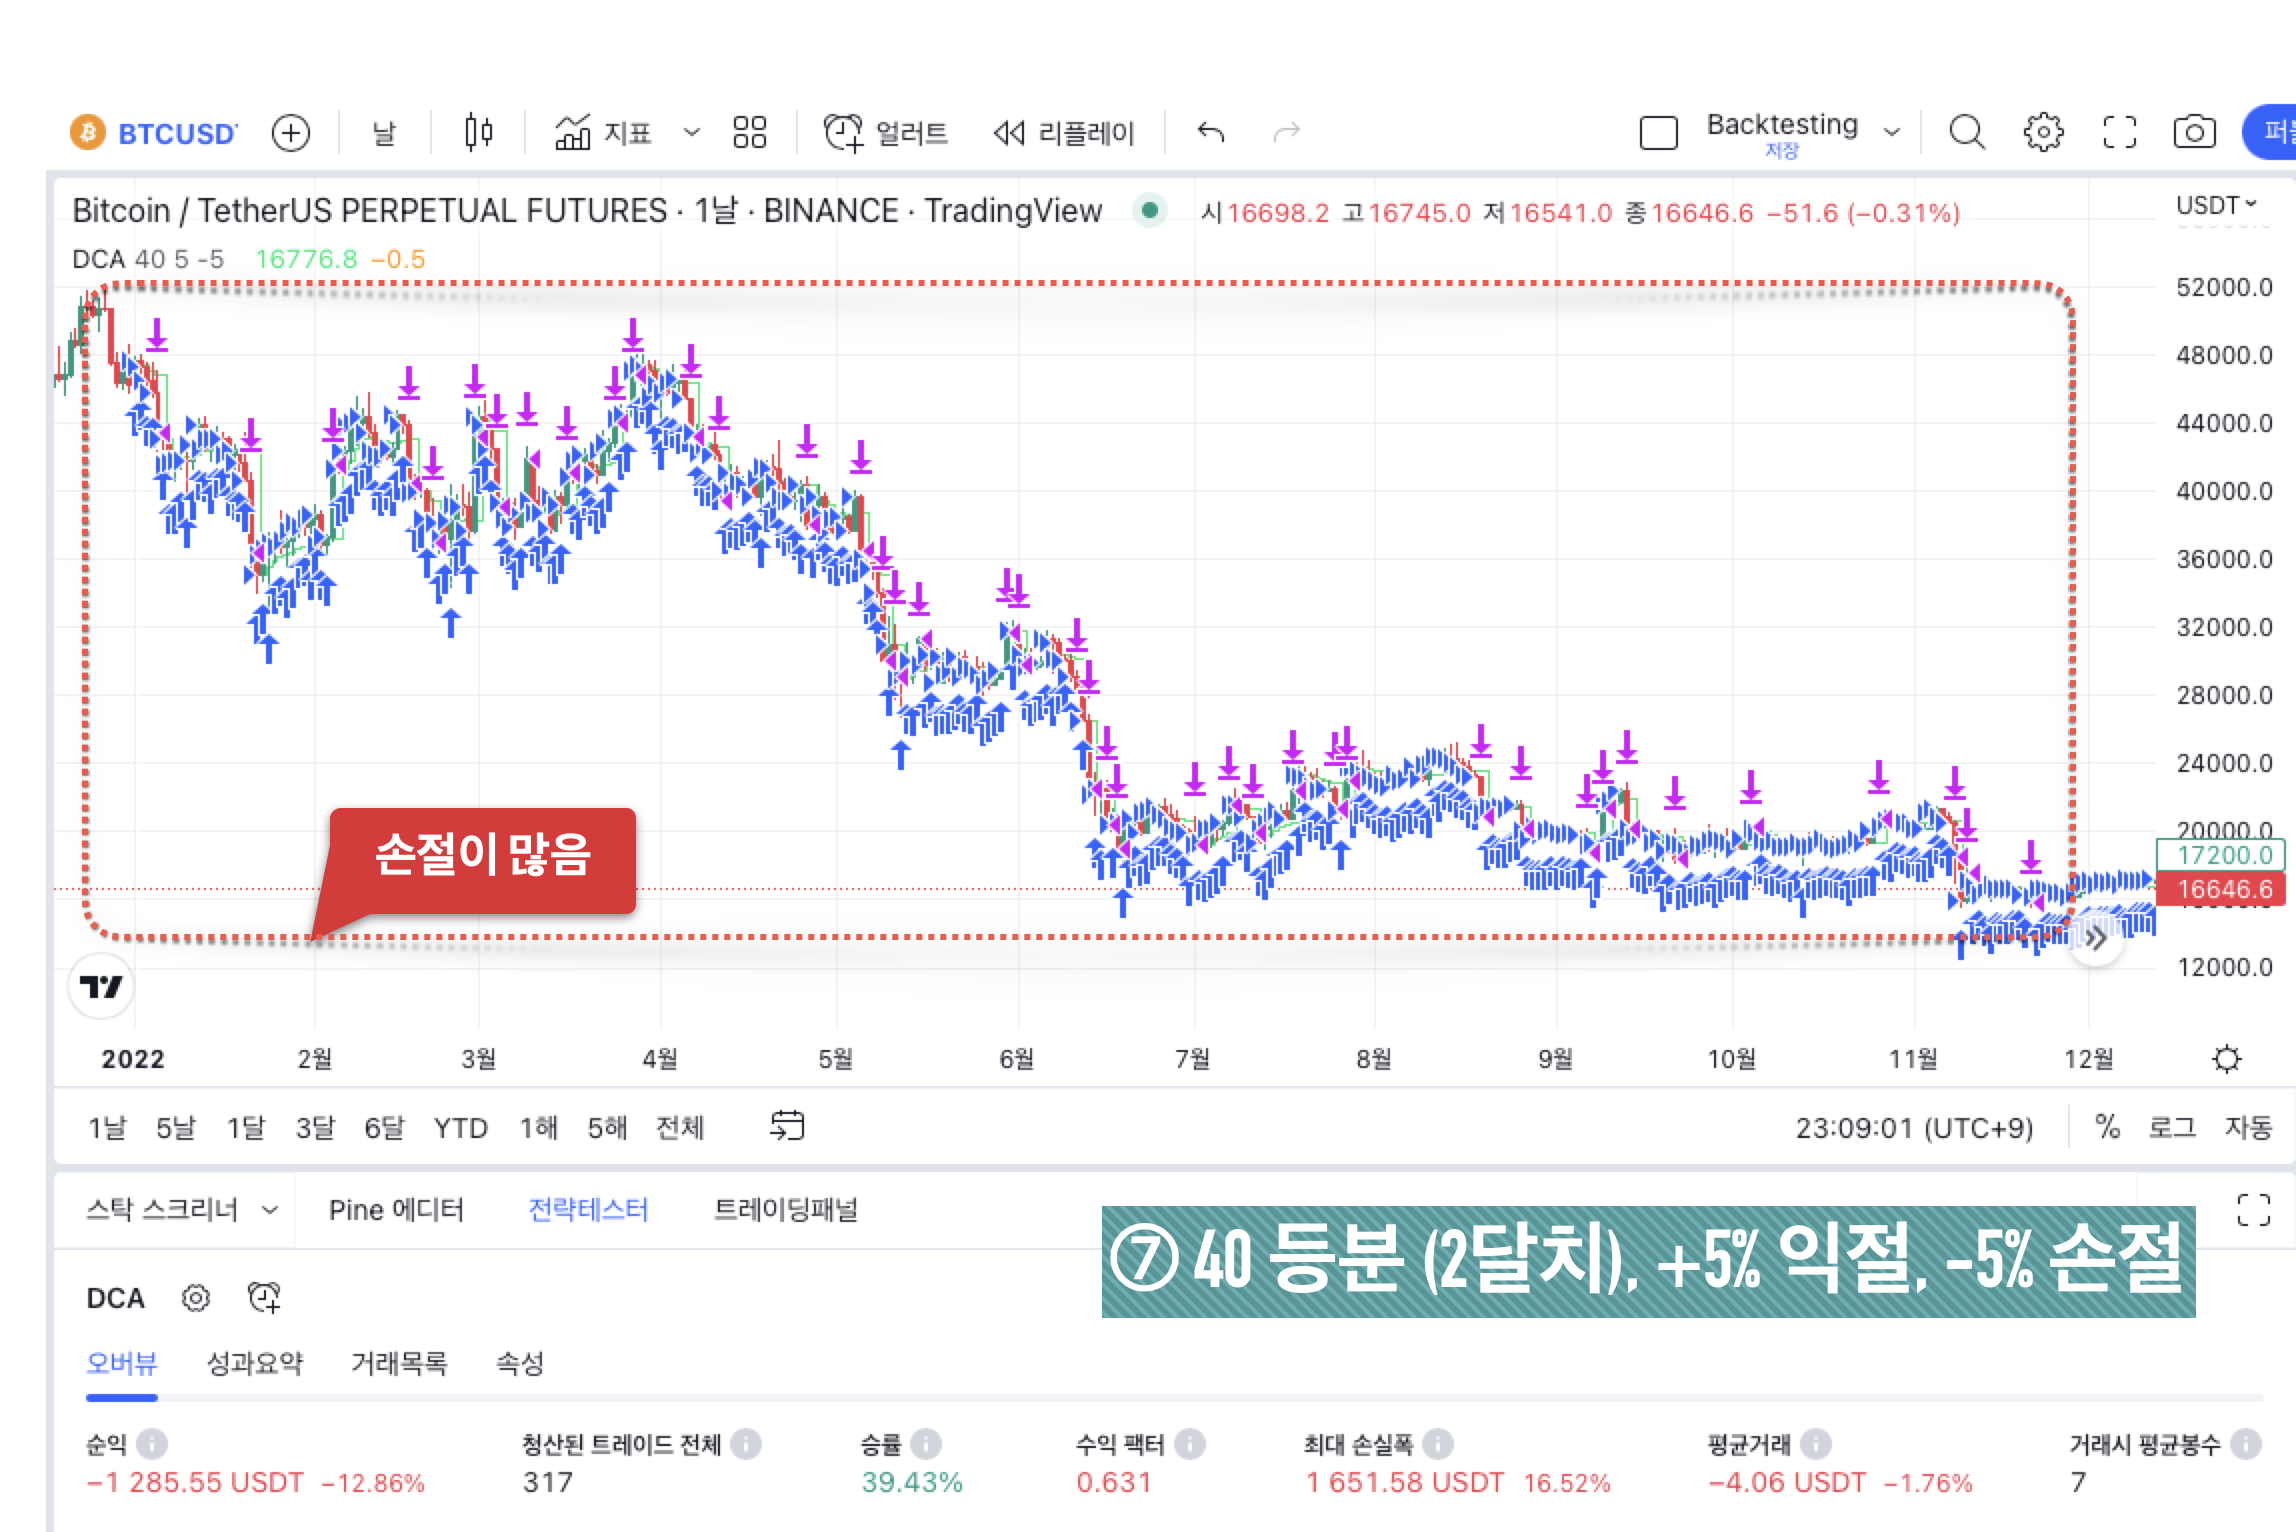Open the USDT currency dropdown

pos(2214,205)
